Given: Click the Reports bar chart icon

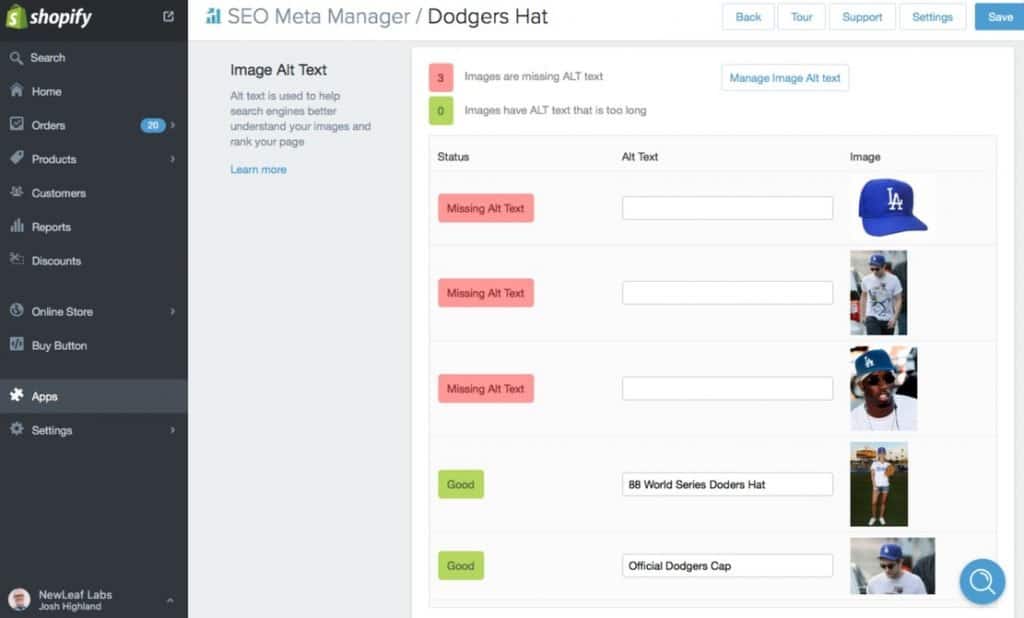Looking at the screenshot, I should pos(16,227).
